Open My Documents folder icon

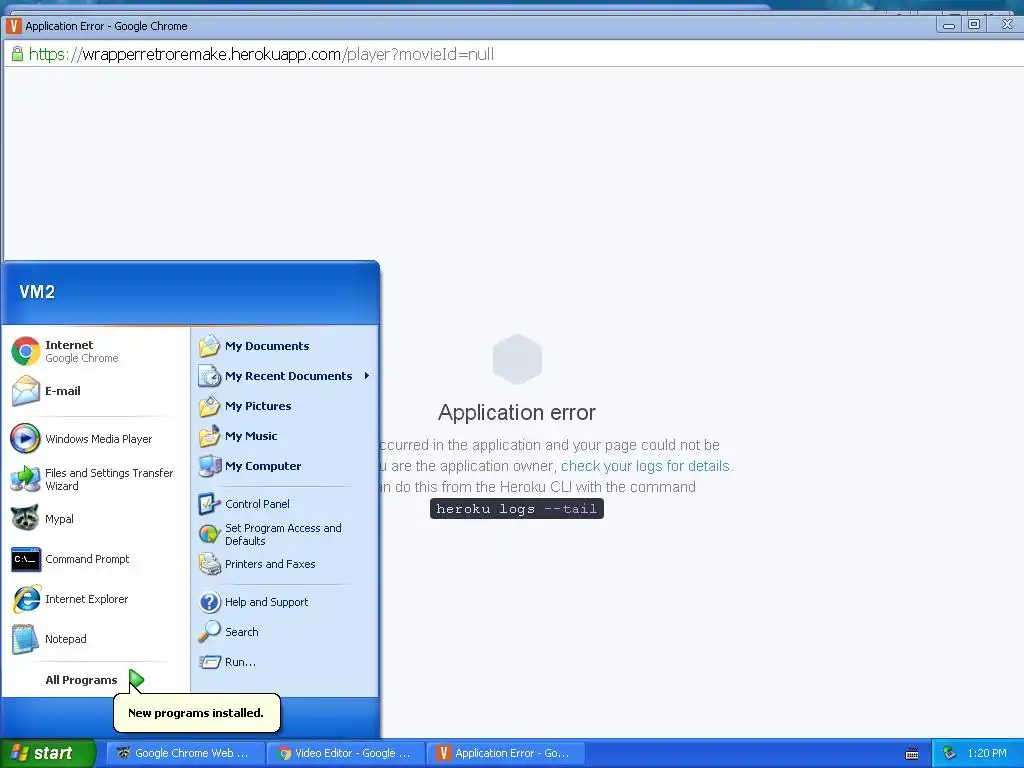click(x=210, y=345)
